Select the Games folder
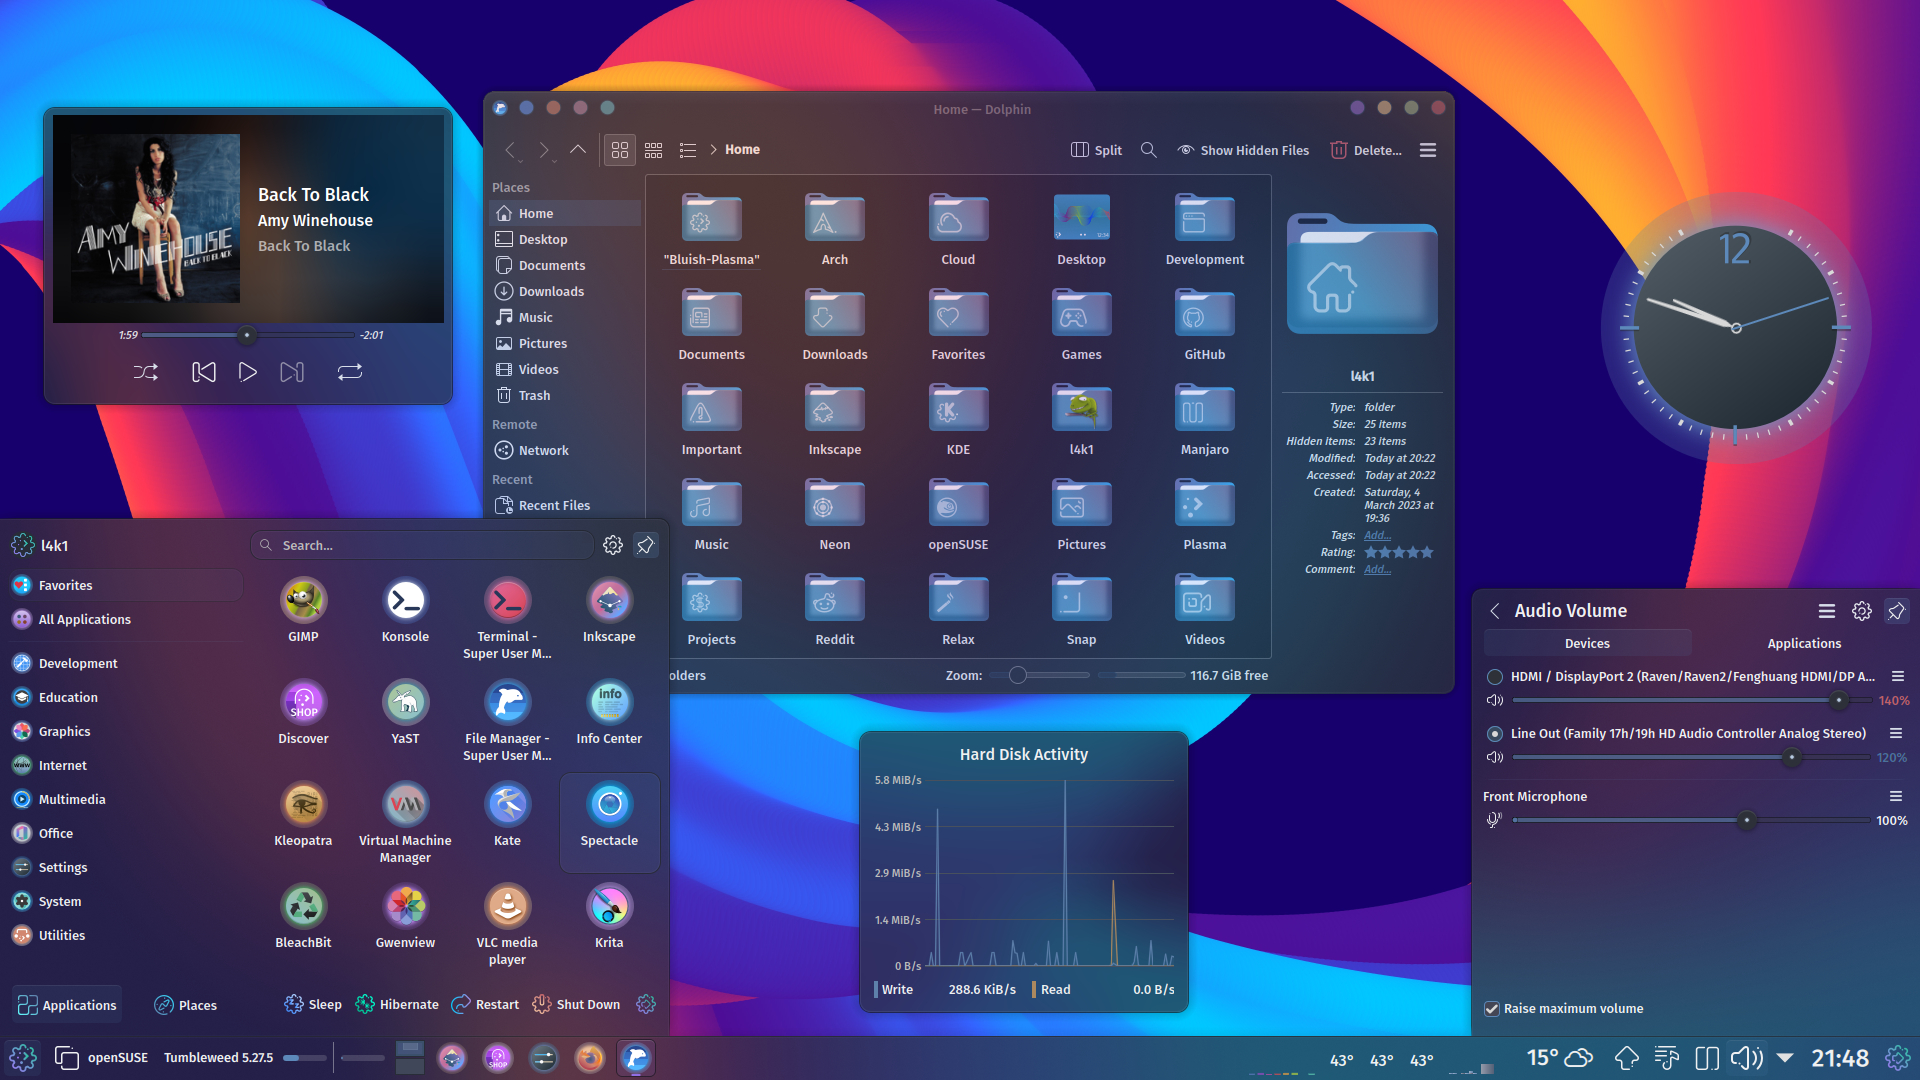Image resolution: width=1920 pixels, height=1080 pixels. click(1081, 324)
